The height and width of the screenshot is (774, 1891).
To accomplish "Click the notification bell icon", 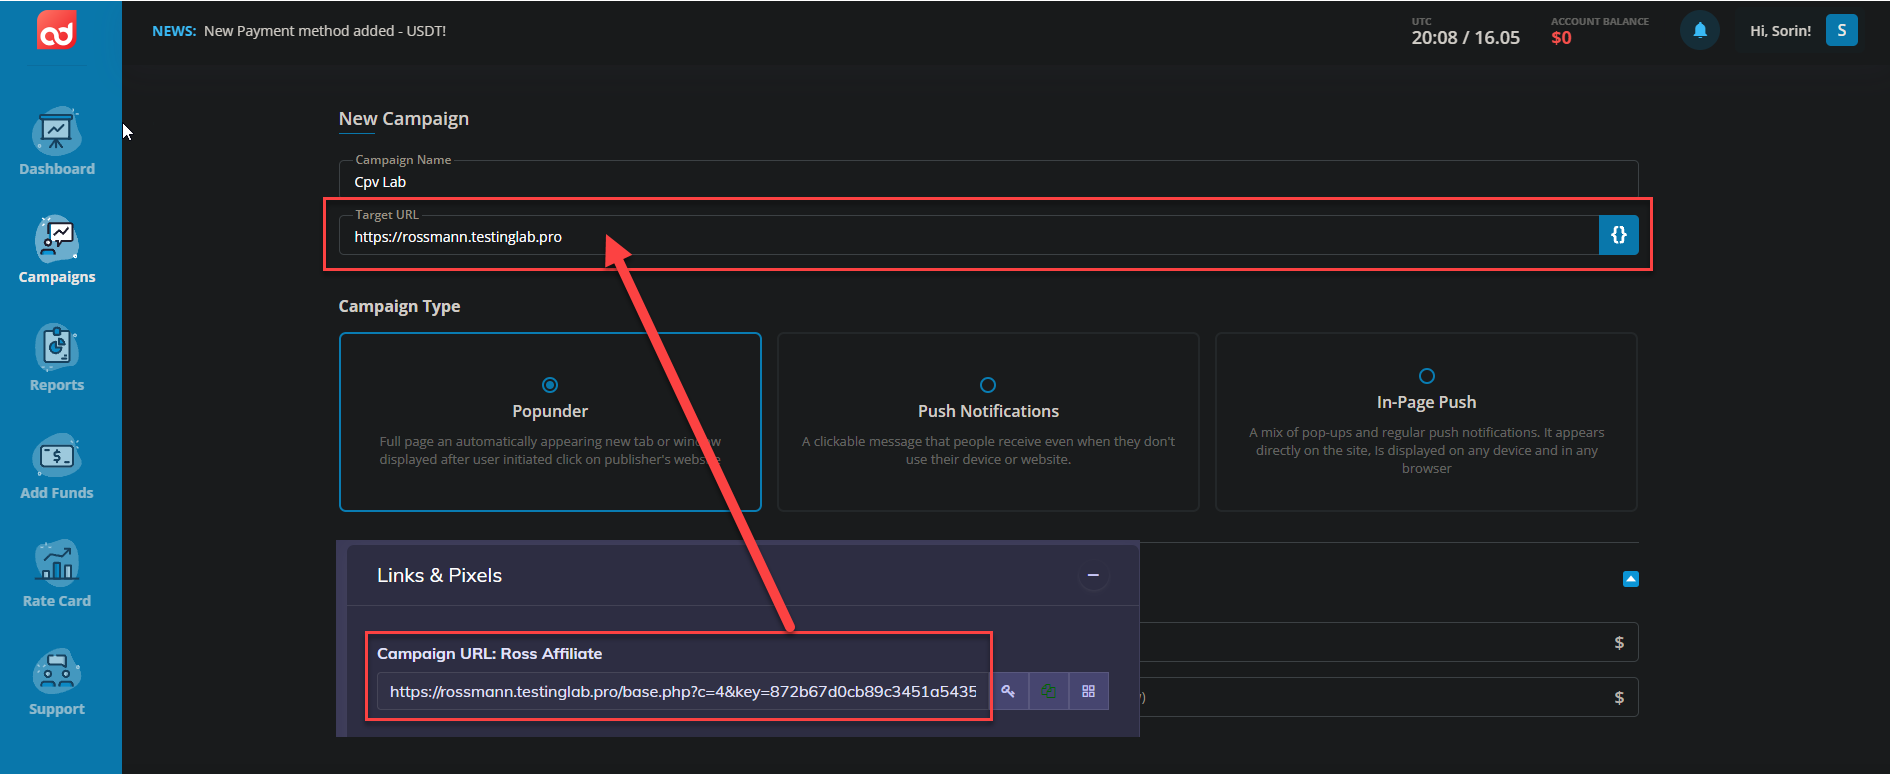I will [1699, 31].
